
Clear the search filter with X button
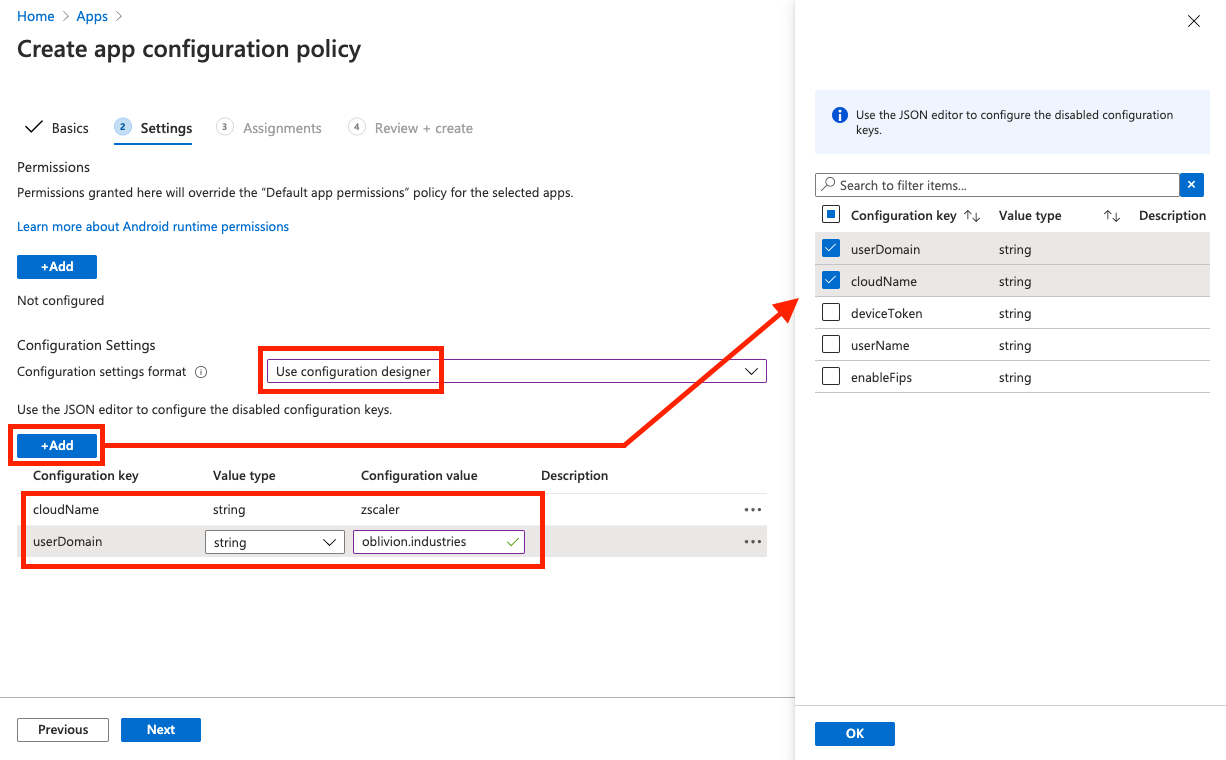pyautogui.click(x=1191, y=185)
